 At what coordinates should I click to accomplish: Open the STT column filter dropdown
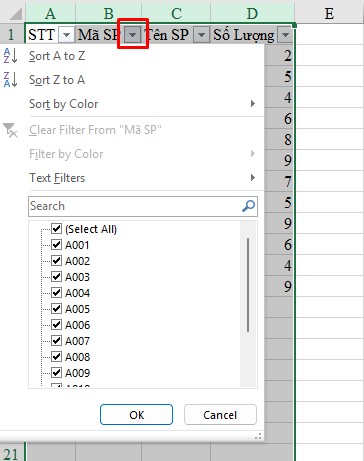pos(67,35)
